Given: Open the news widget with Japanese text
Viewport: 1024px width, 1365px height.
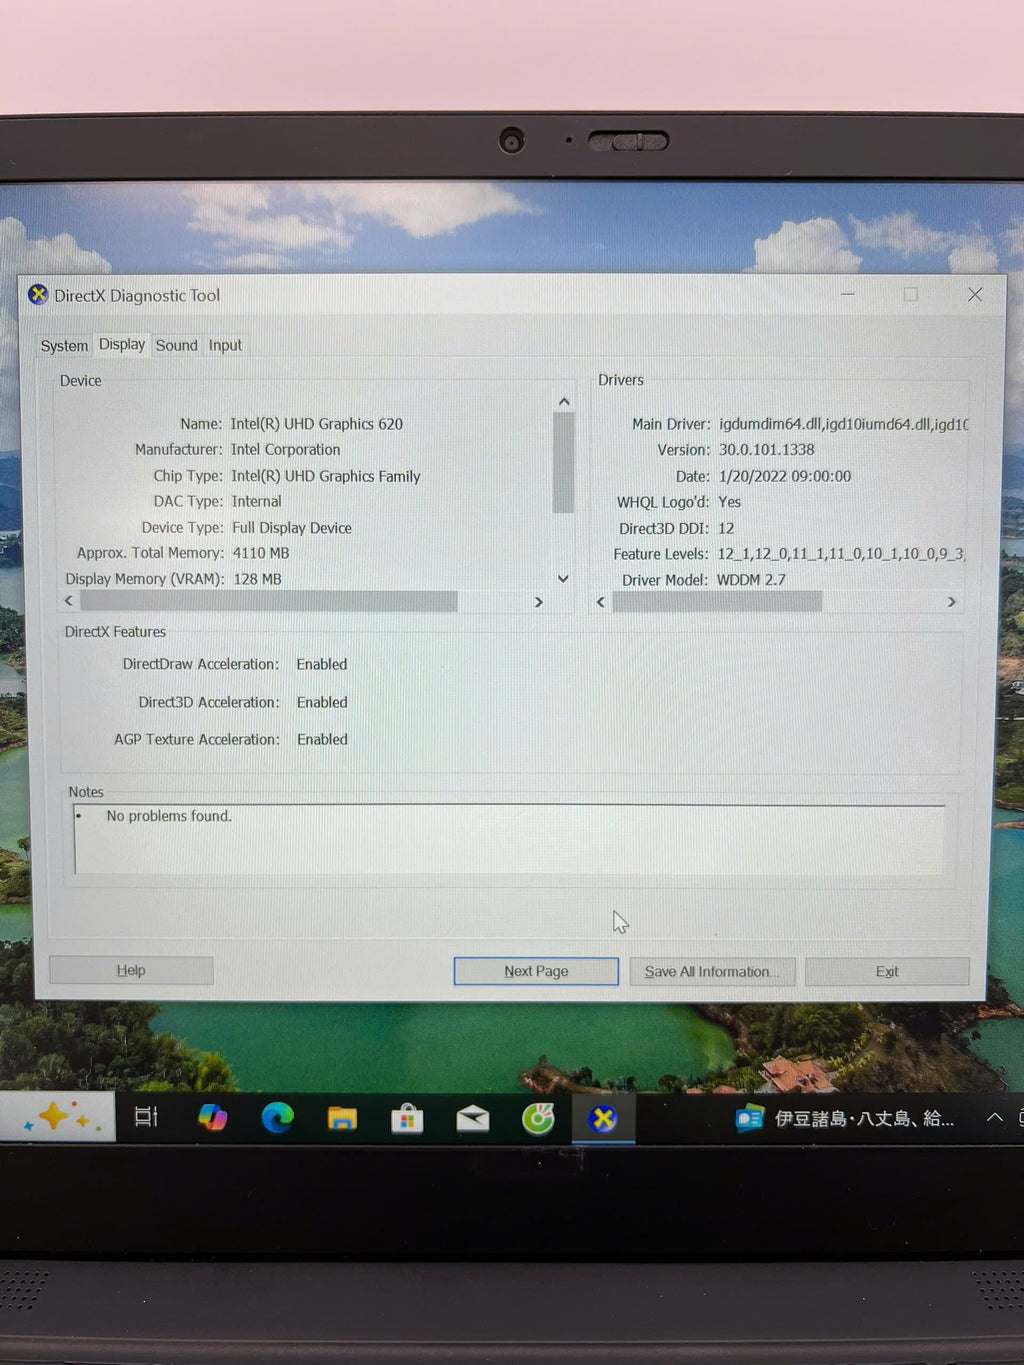Looking at the screenshot, I should point(845,1119).
